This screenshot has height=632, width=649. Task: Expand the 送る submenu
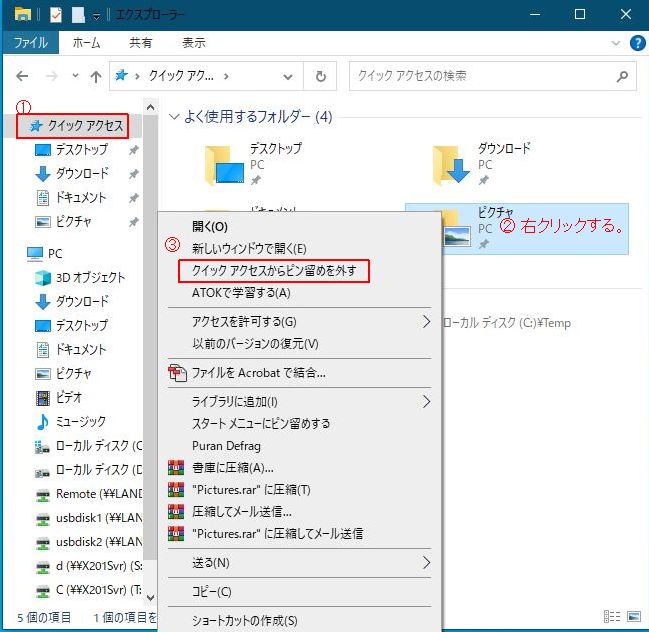426,563
